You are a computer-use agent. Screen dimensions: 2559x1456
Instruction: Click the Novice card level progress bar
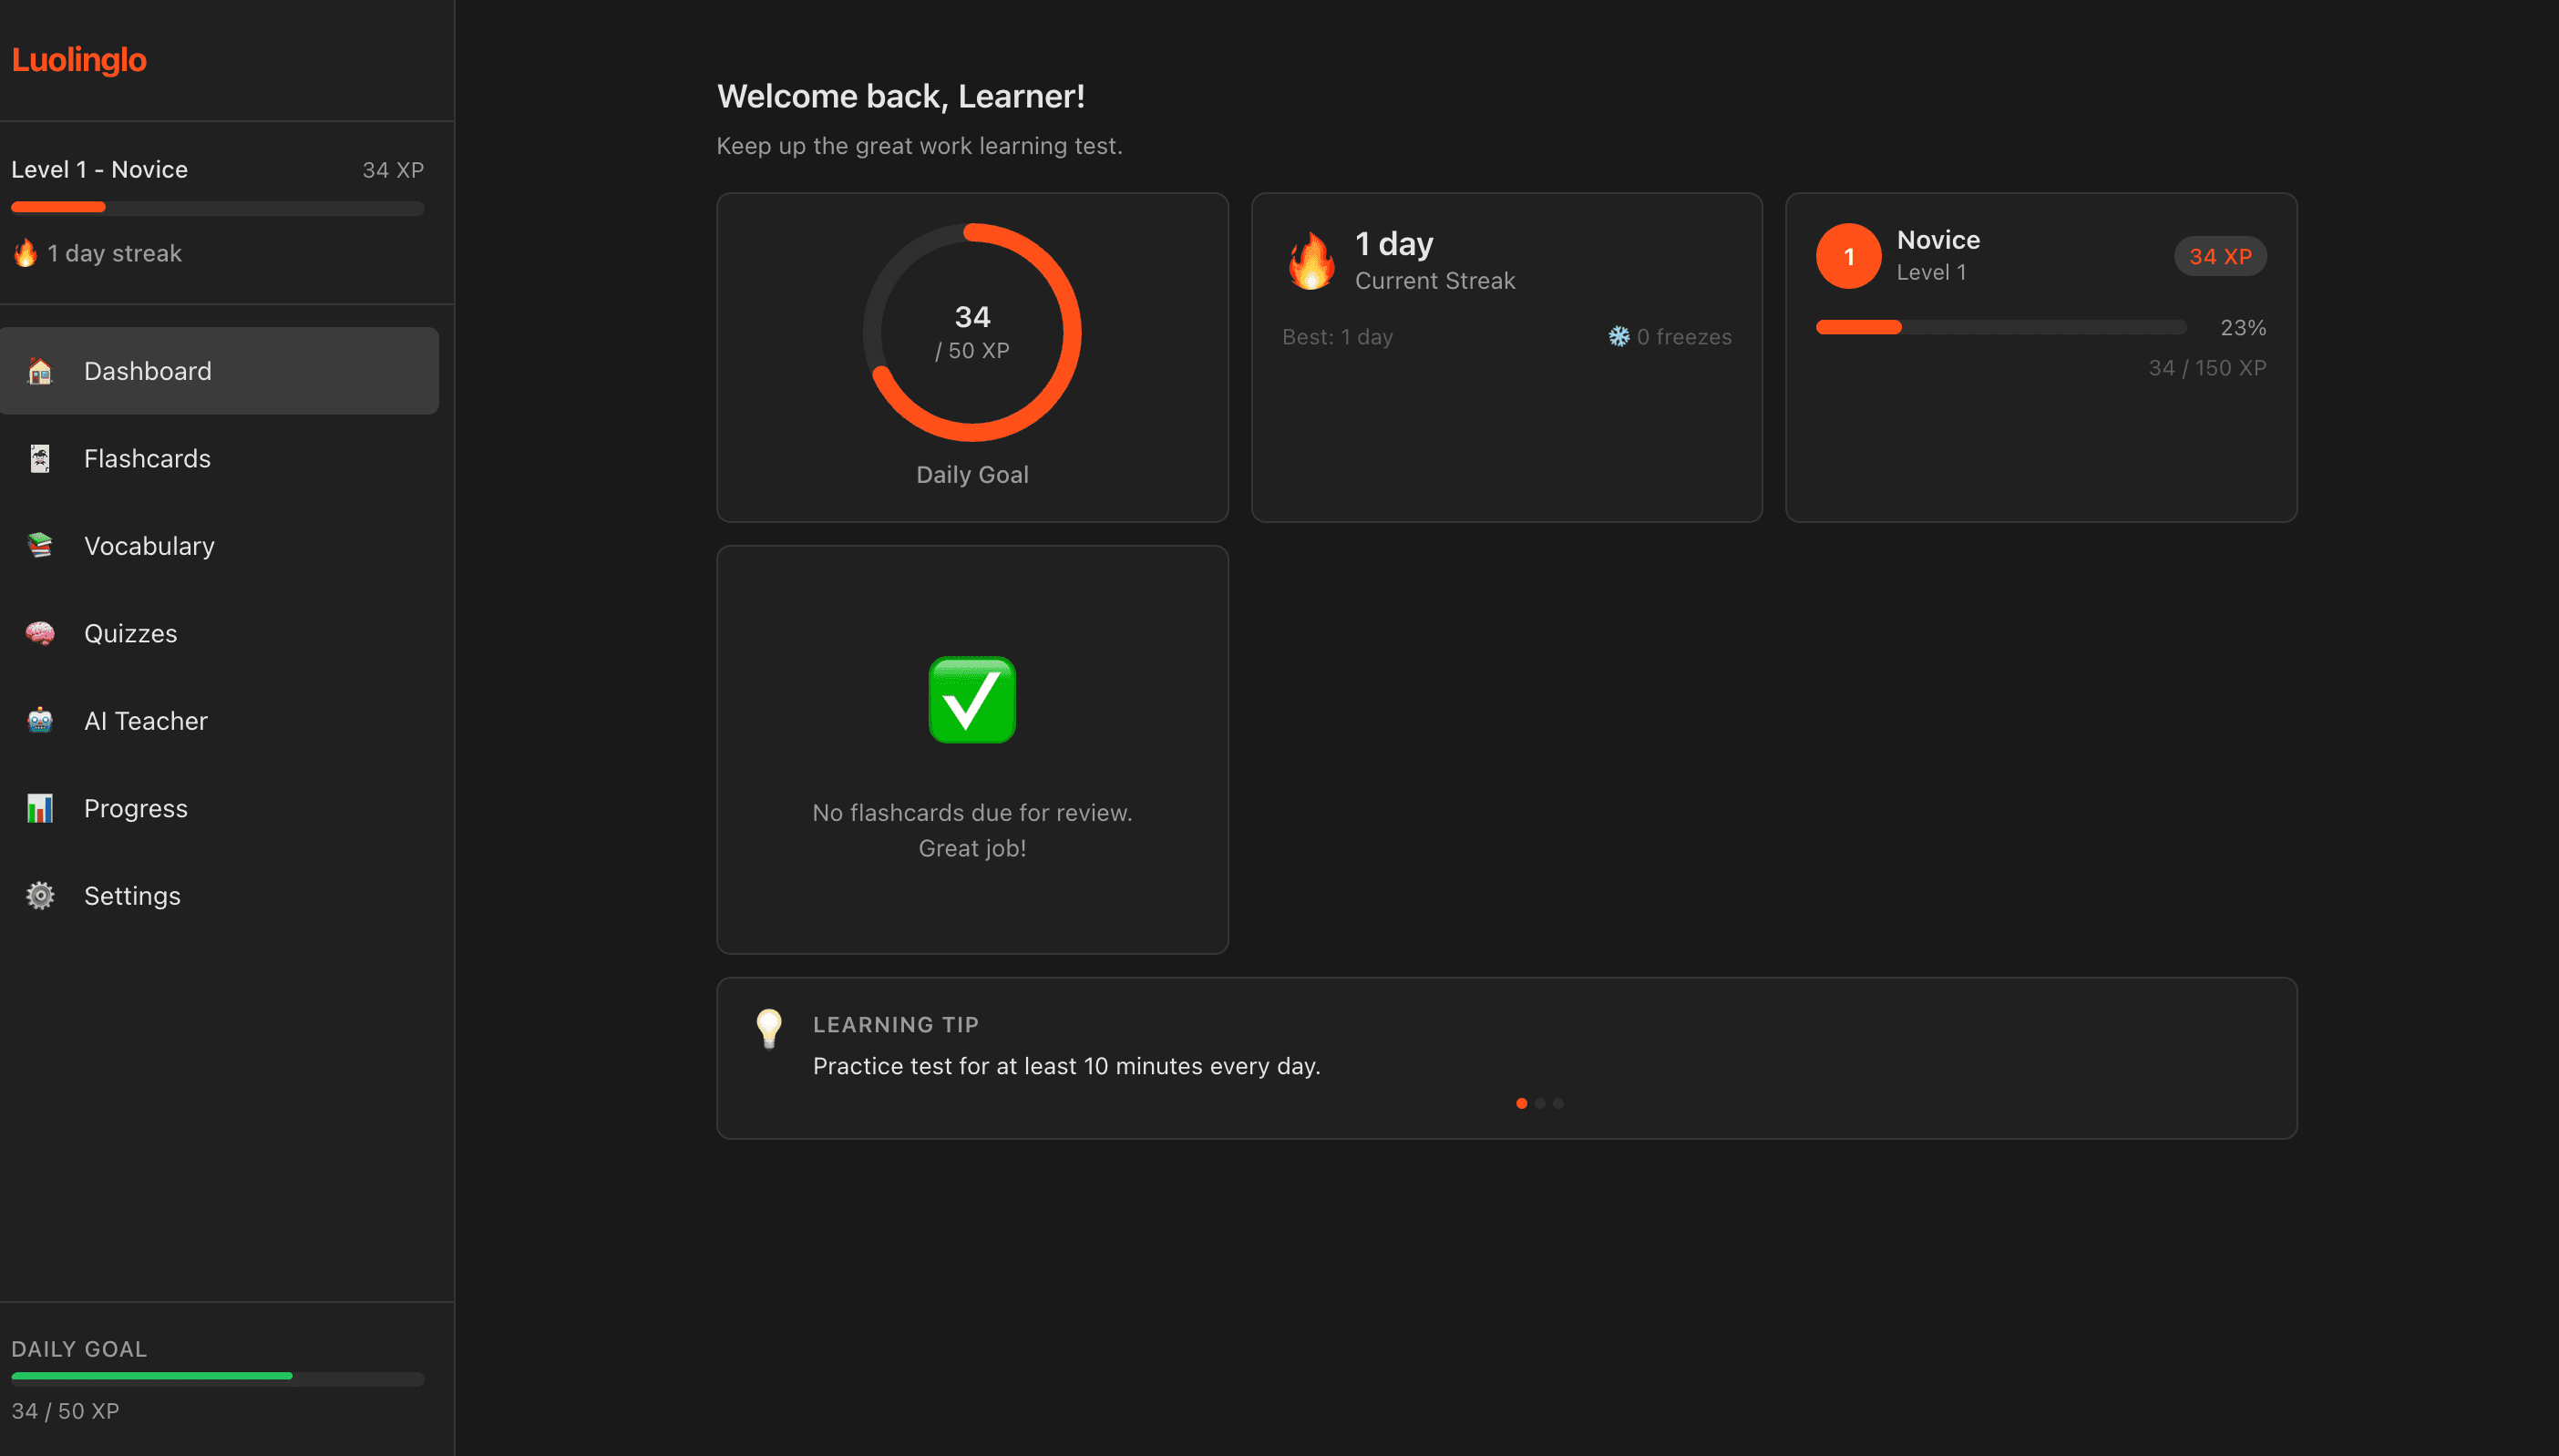tap(2001, 327)
